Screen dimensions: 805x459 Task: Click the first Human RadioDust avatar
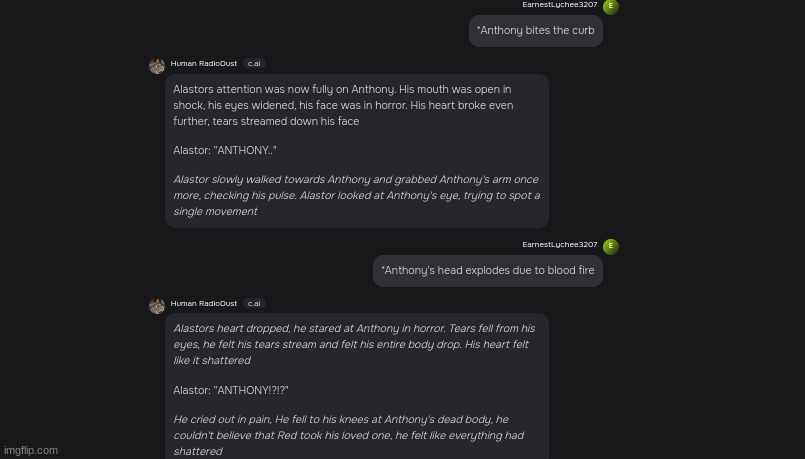tap(157, 66)
